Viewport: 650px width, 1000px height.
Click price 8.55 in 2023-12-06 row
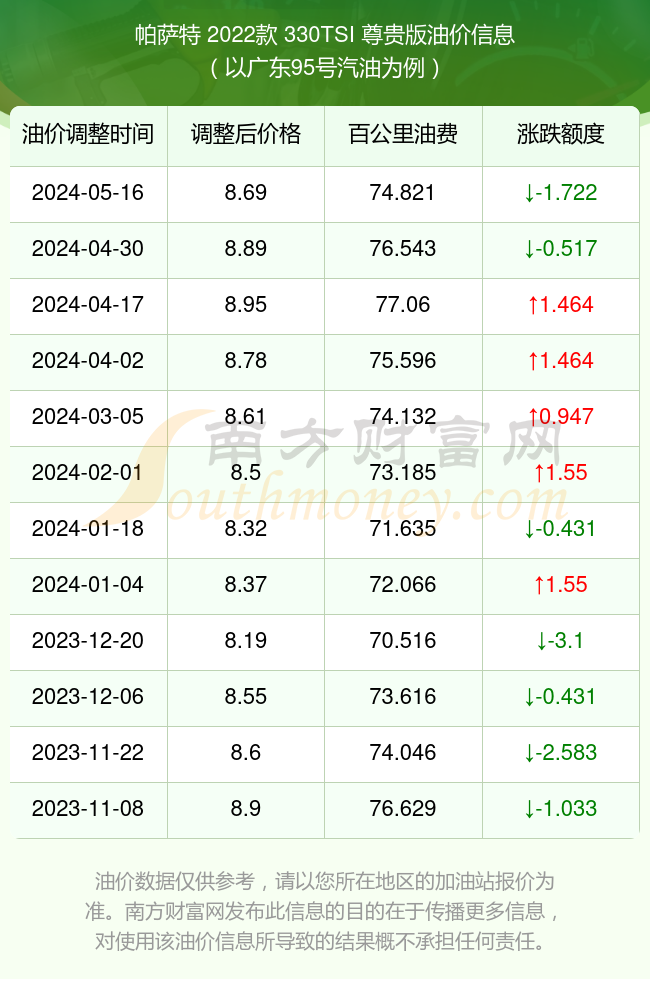[x=246, y=697]
